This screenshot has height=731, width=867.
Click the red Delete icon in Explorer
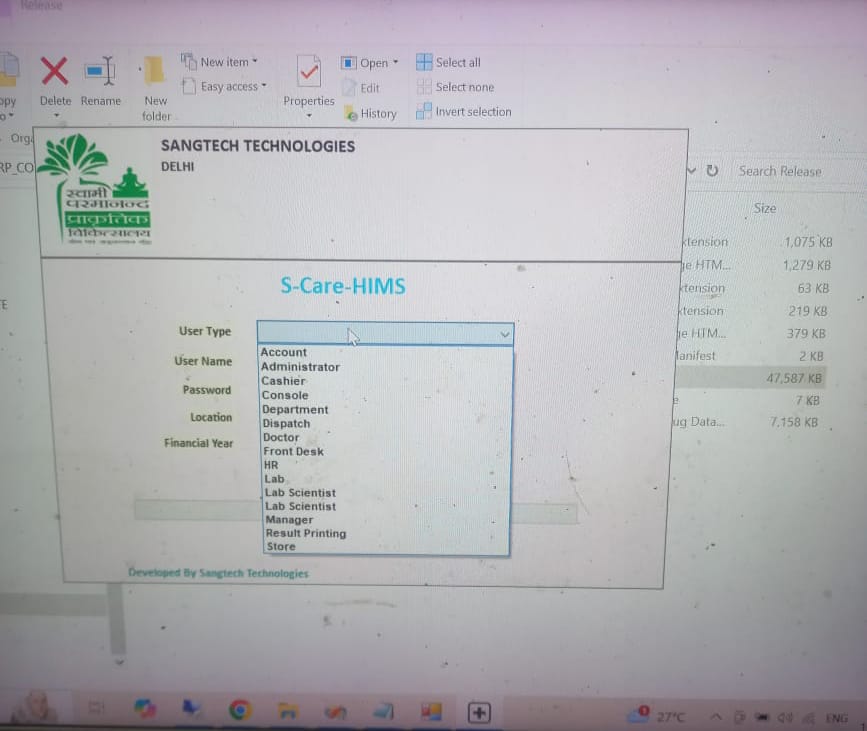(x=54, y=71)
